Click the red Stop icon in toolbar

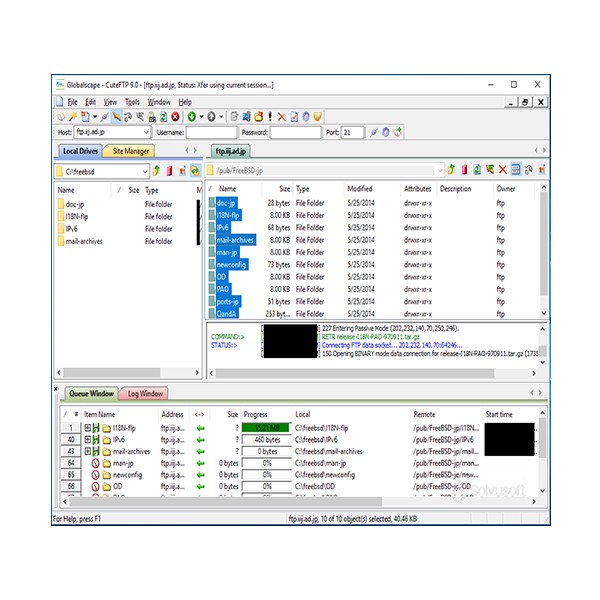pyautogui.click(x=175, y=117)
